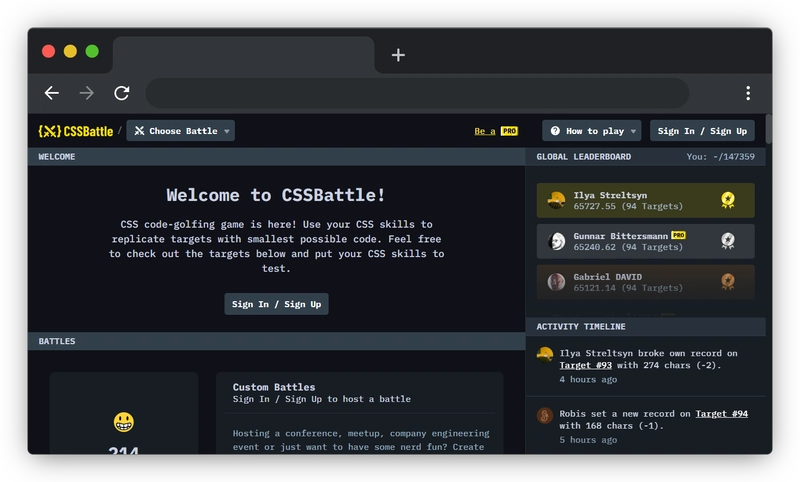Click the '4 hours ago' timestamp
This screenshot has height=482, width=800.
(588, 379)
